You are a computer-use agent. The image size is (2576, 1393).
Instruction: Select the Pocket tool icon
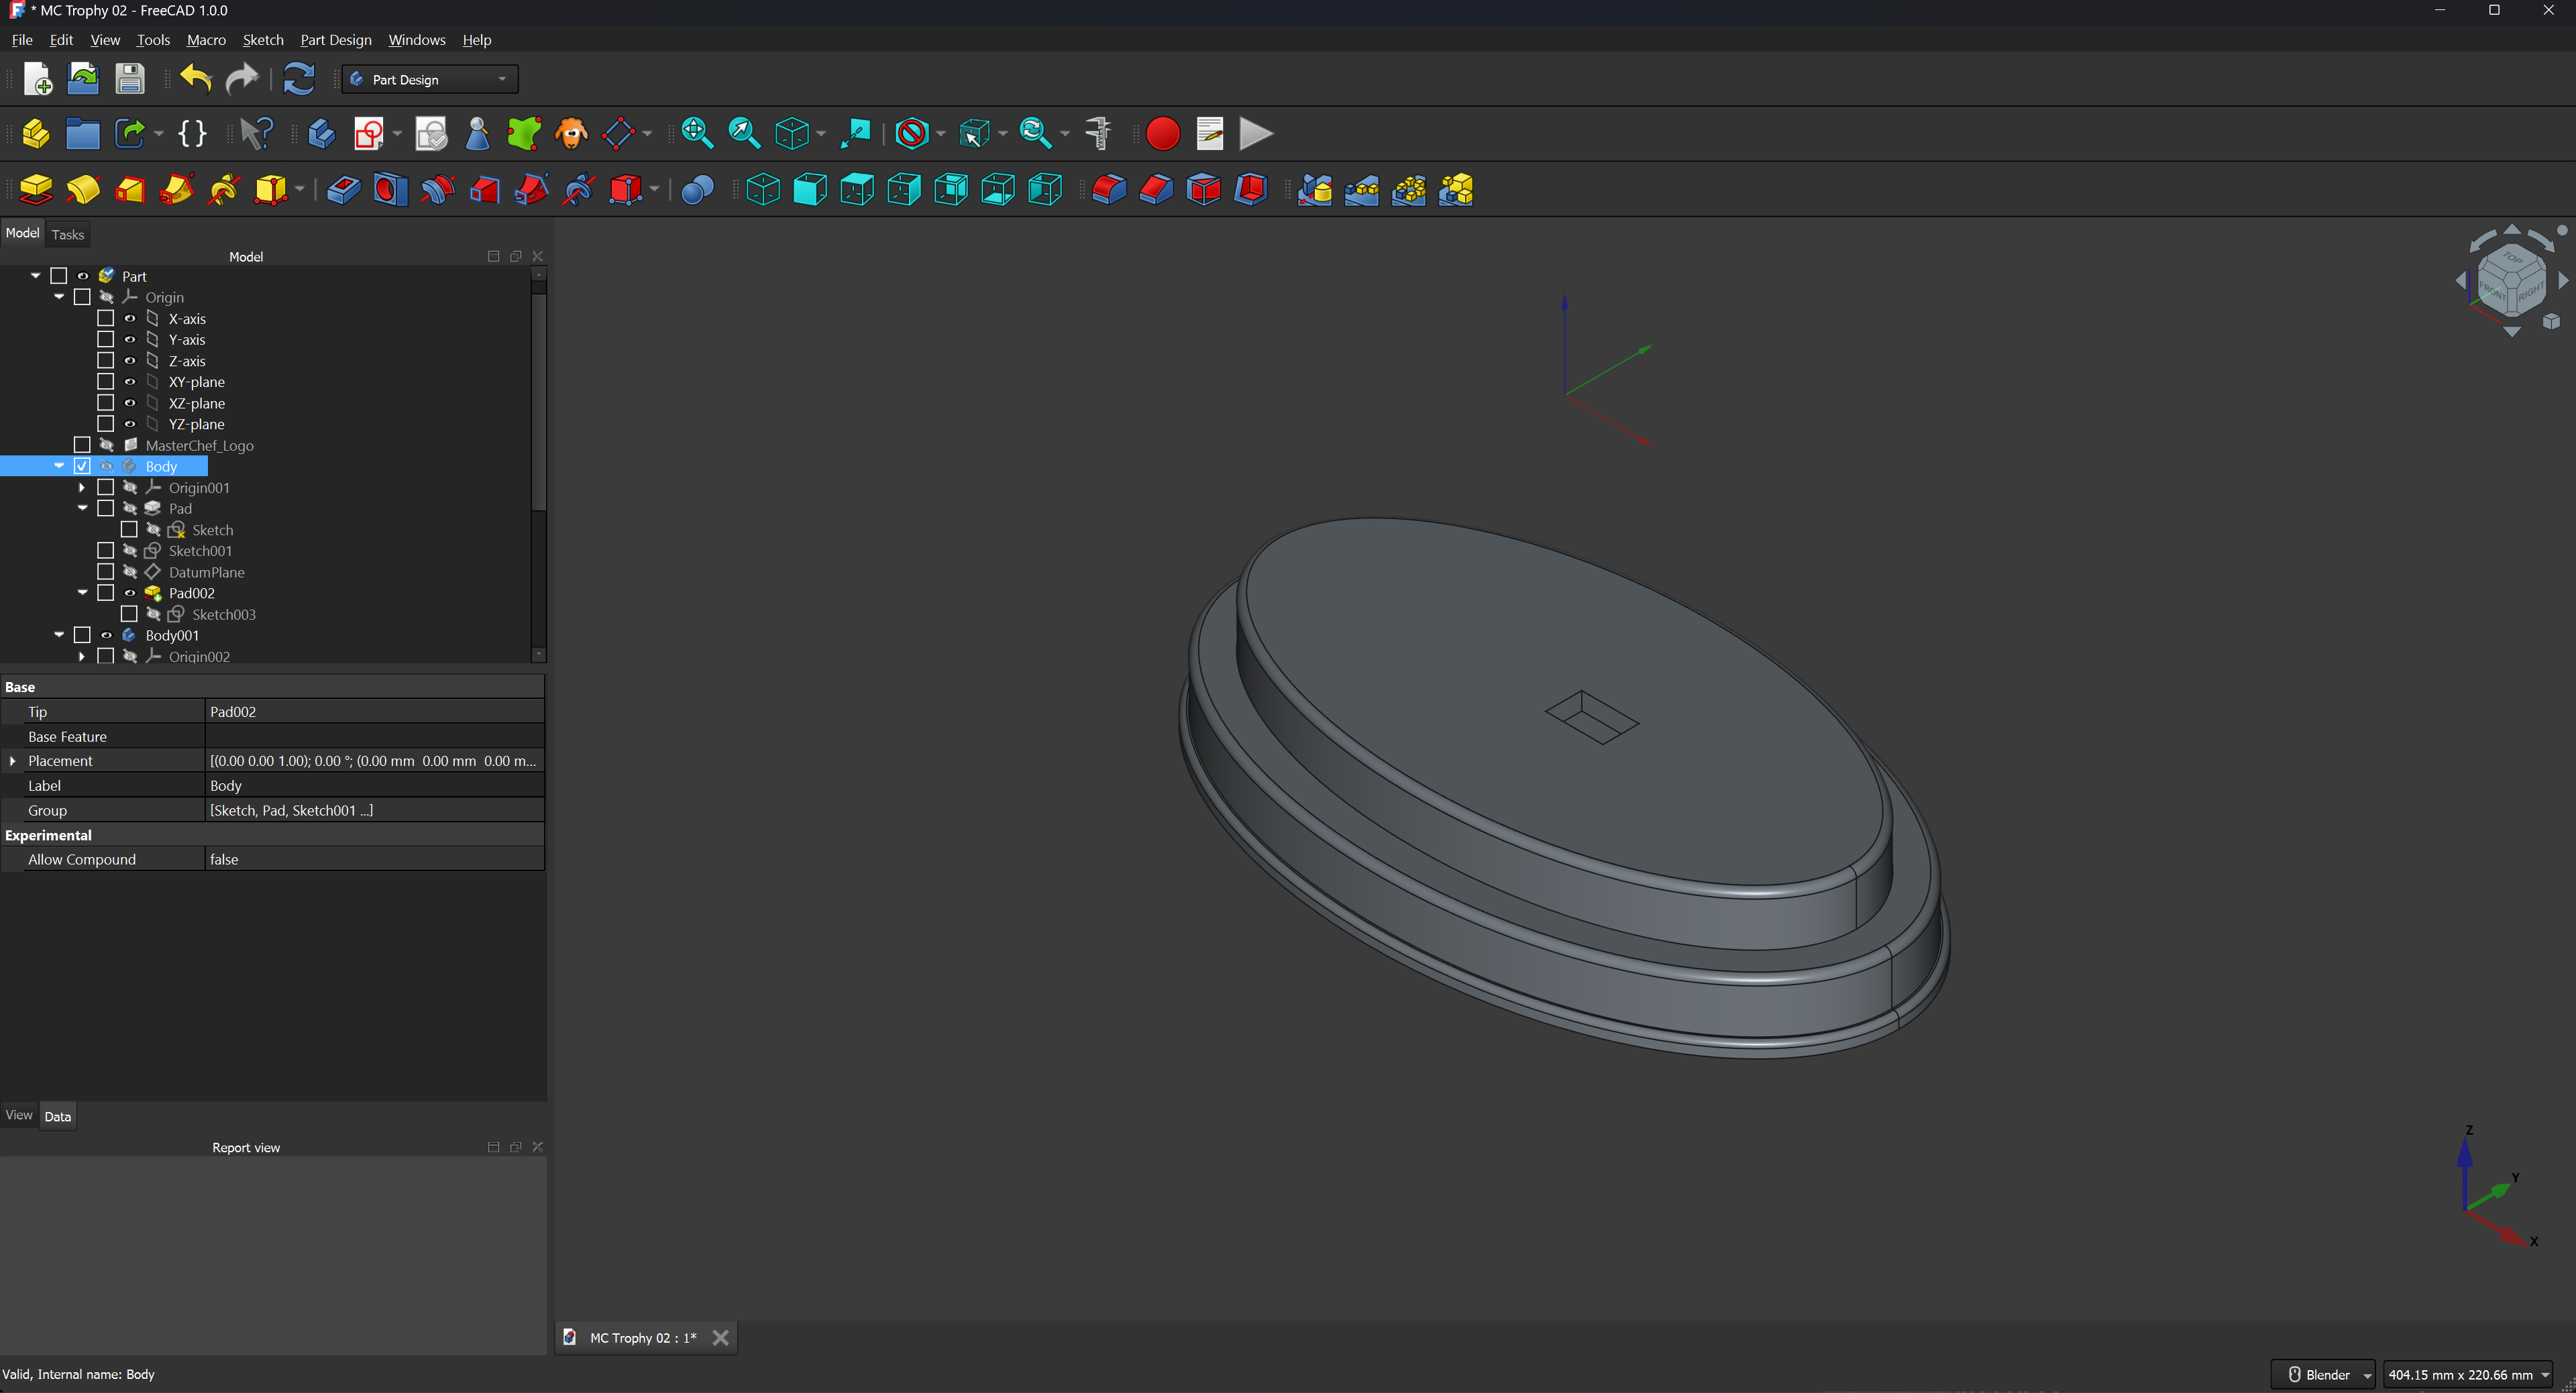coord(343,189)
